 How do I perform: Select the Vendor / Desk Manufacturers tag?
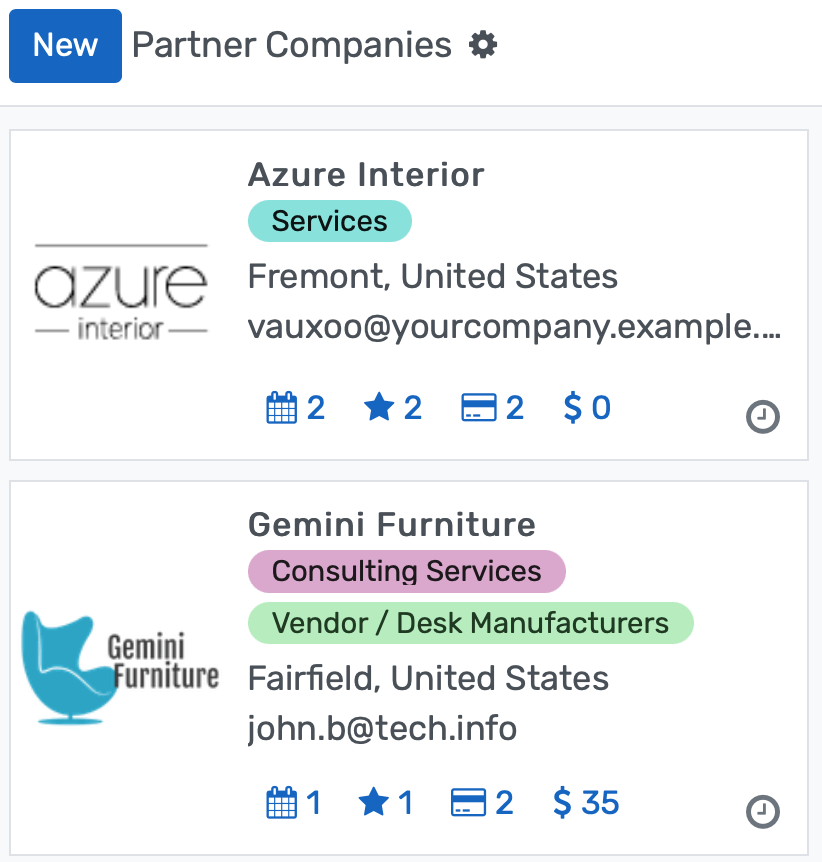point(470,622)
